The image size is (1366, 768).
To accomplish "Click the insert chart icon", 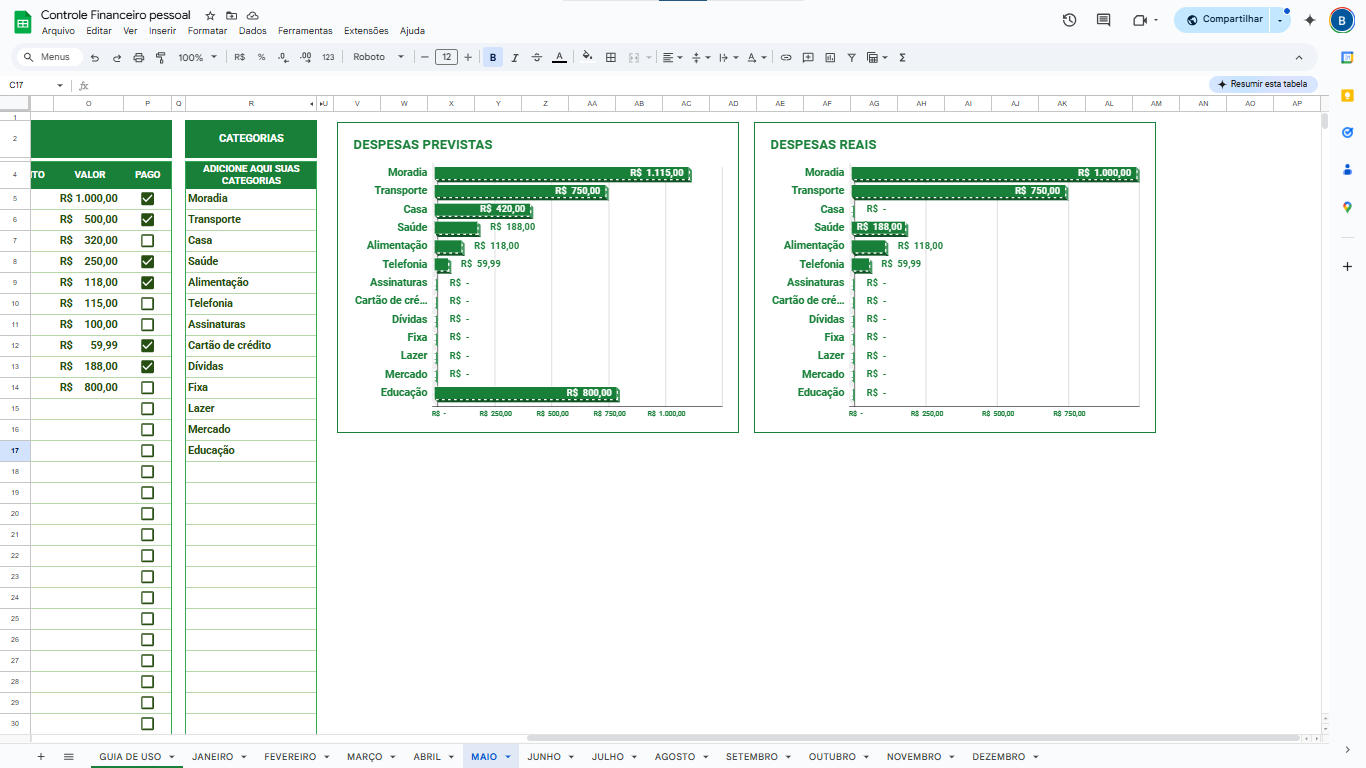I will 830,58.
